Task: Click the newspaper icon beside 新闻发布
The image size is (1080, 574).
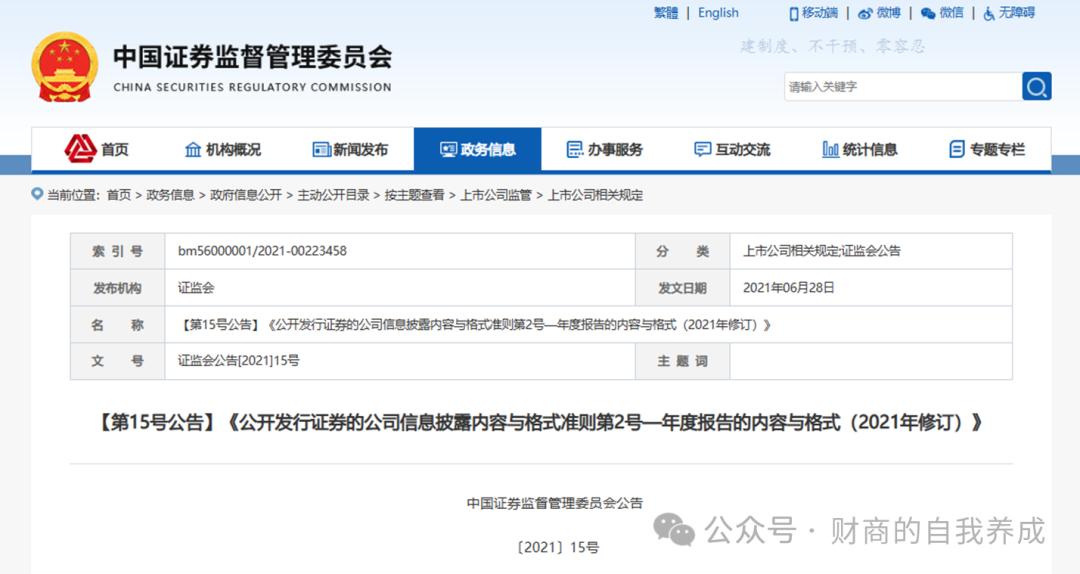Action: click(x=322, y=150)
